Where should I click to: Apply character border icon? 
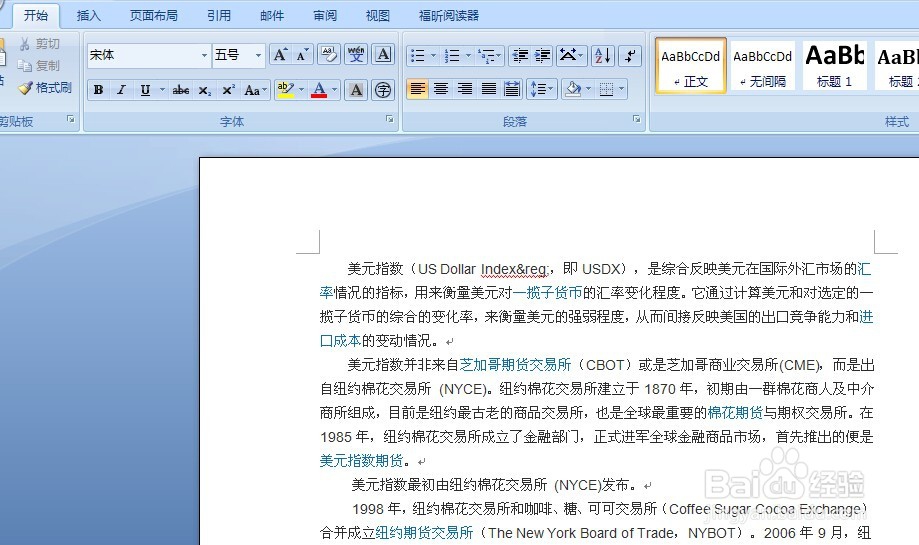click(383, 55)
